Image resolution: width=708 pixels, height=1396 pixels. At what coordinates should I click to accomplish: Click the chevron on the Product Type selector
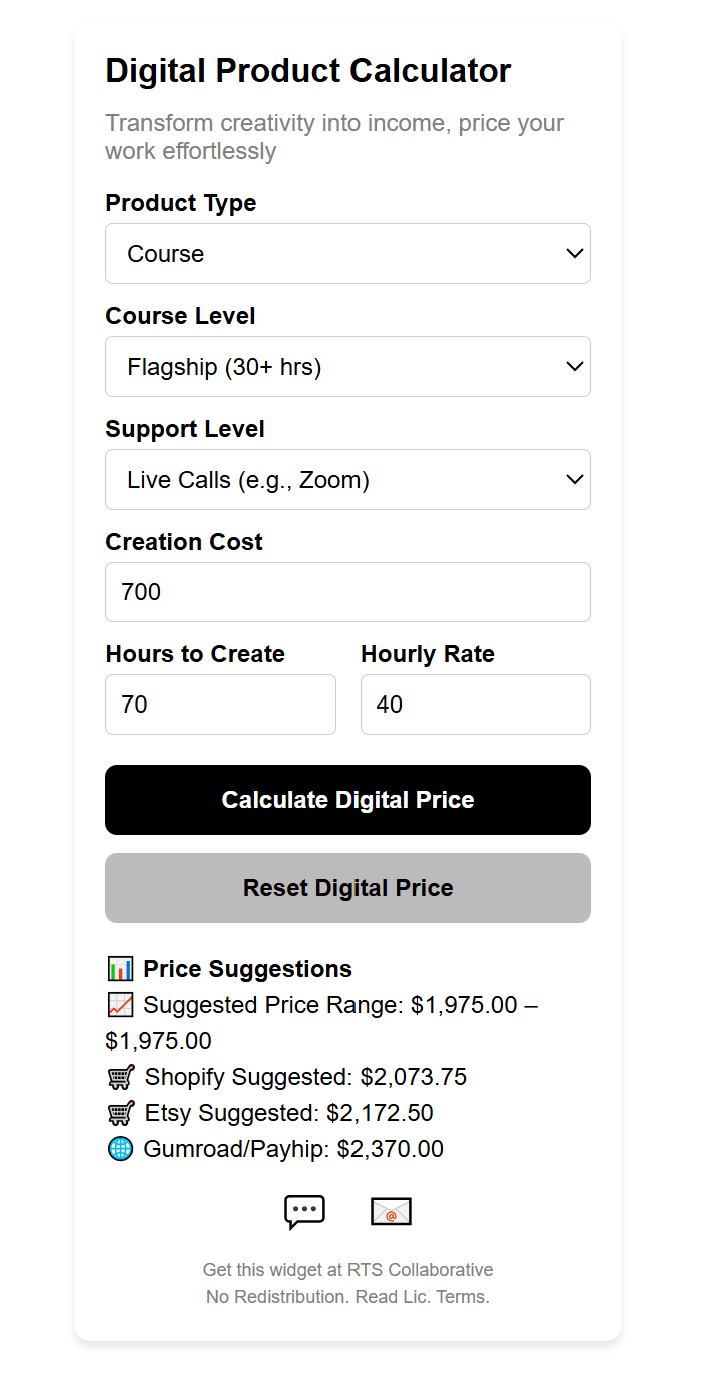point(575,253)
